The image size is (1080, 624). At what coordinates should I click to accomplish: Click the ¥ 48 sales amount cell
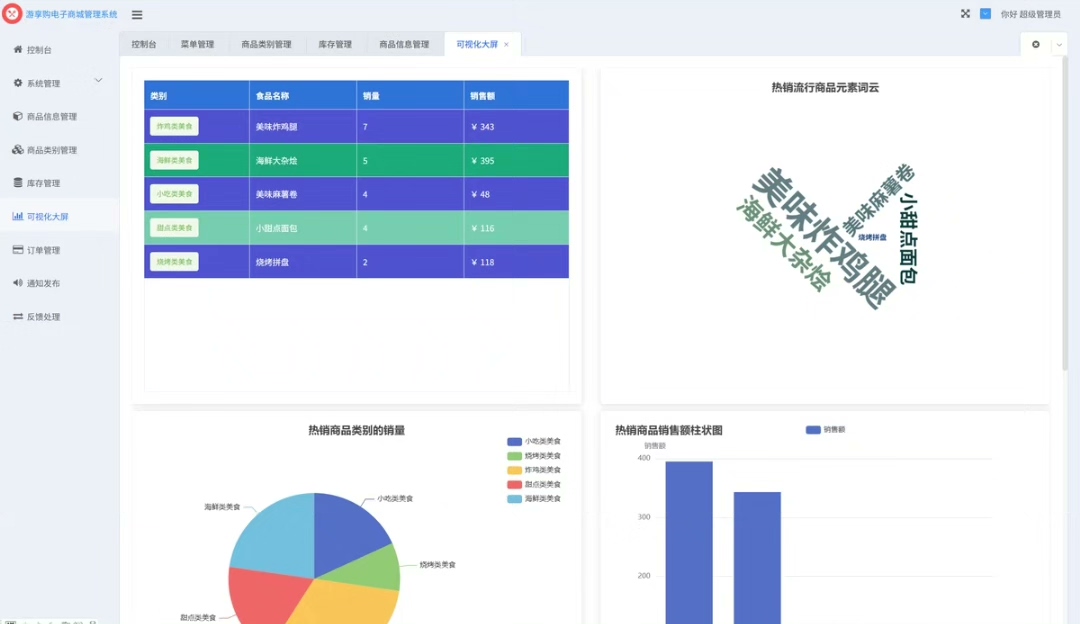click(517, 194)
